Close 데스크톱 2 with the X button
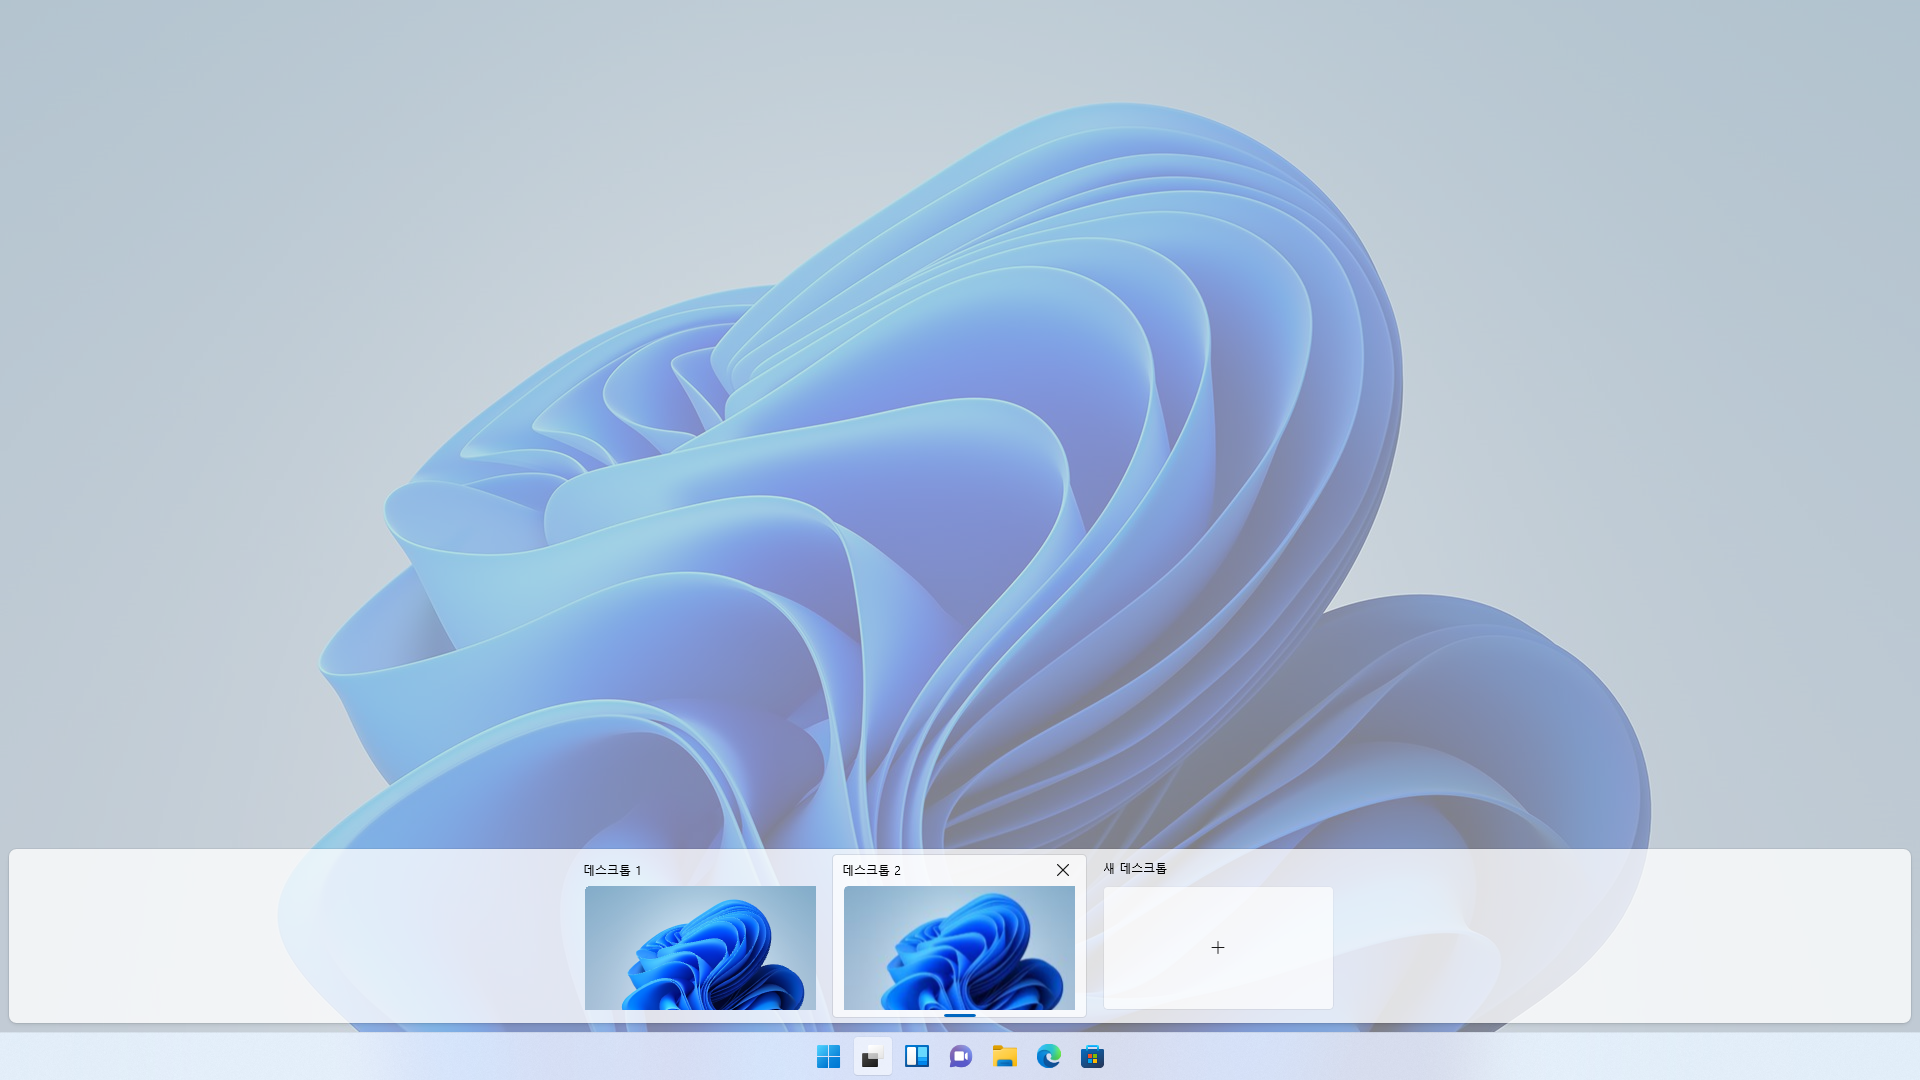1920x1080 pixels. pyautogui.click(x=1063, y=870)
